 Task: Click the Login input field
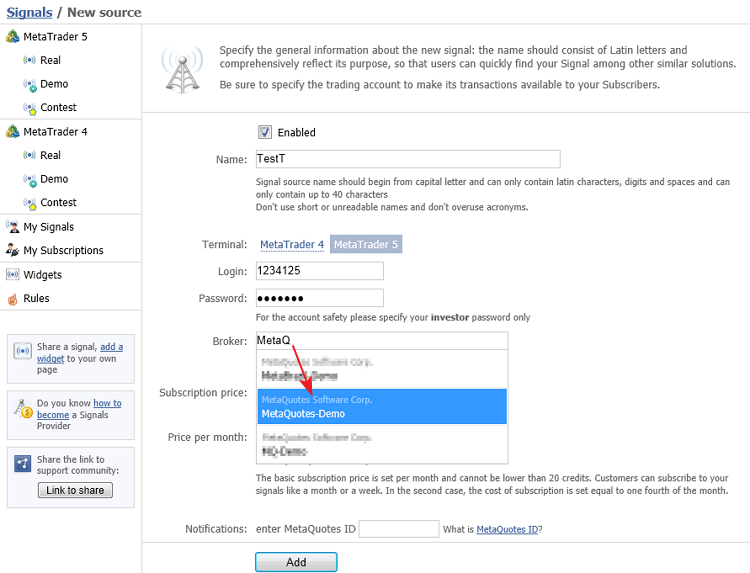click(x=320, y=271)
